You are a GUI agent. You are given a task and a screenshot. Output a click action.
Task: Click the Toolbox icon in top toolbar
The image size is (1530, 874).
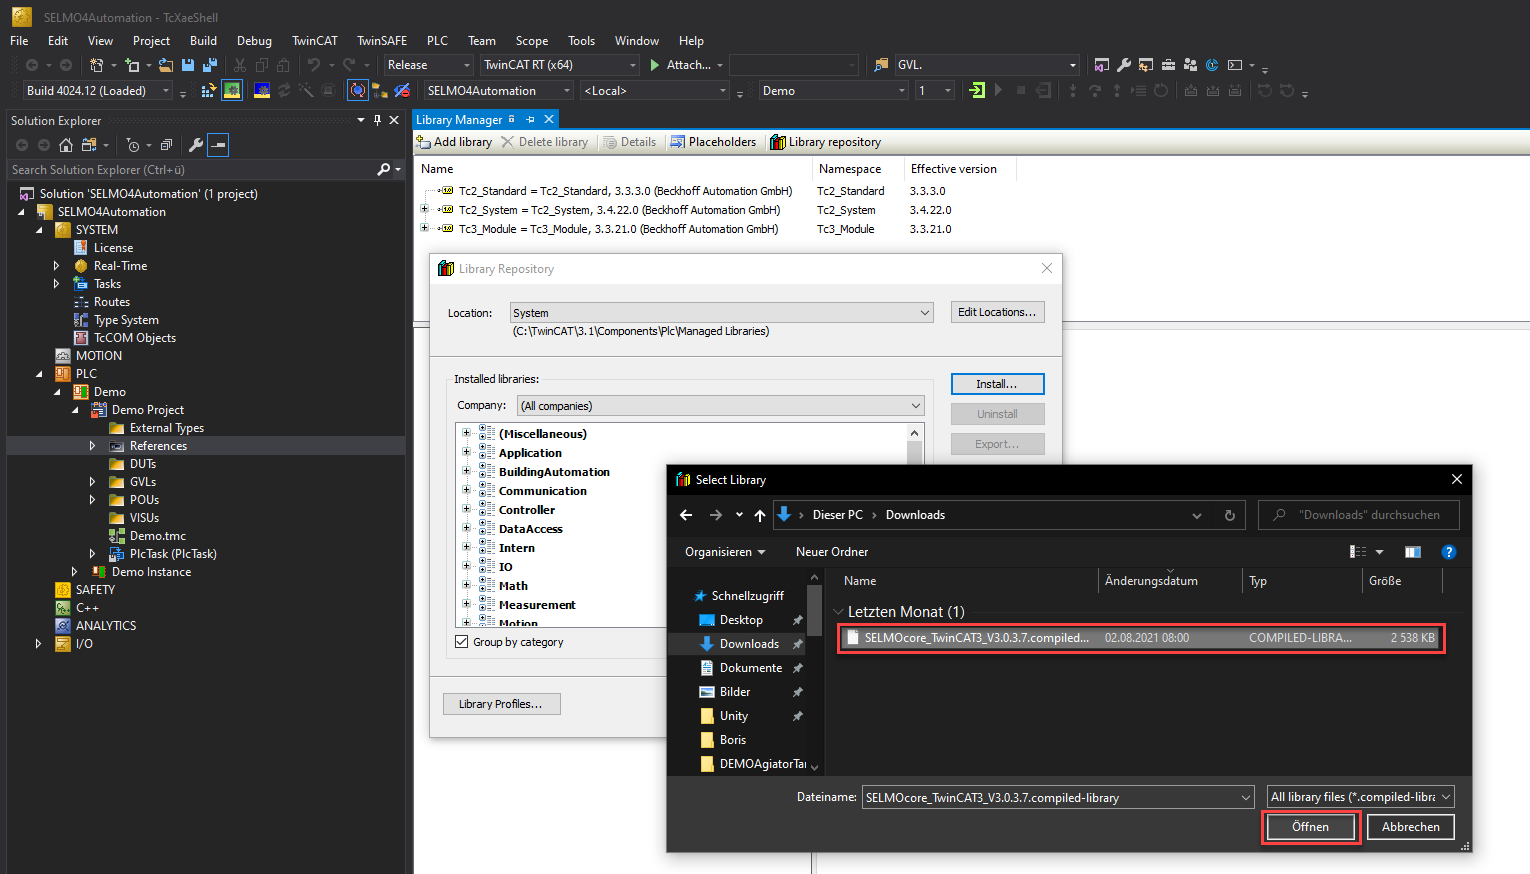pyautogui.click(x=1168, y=65)
